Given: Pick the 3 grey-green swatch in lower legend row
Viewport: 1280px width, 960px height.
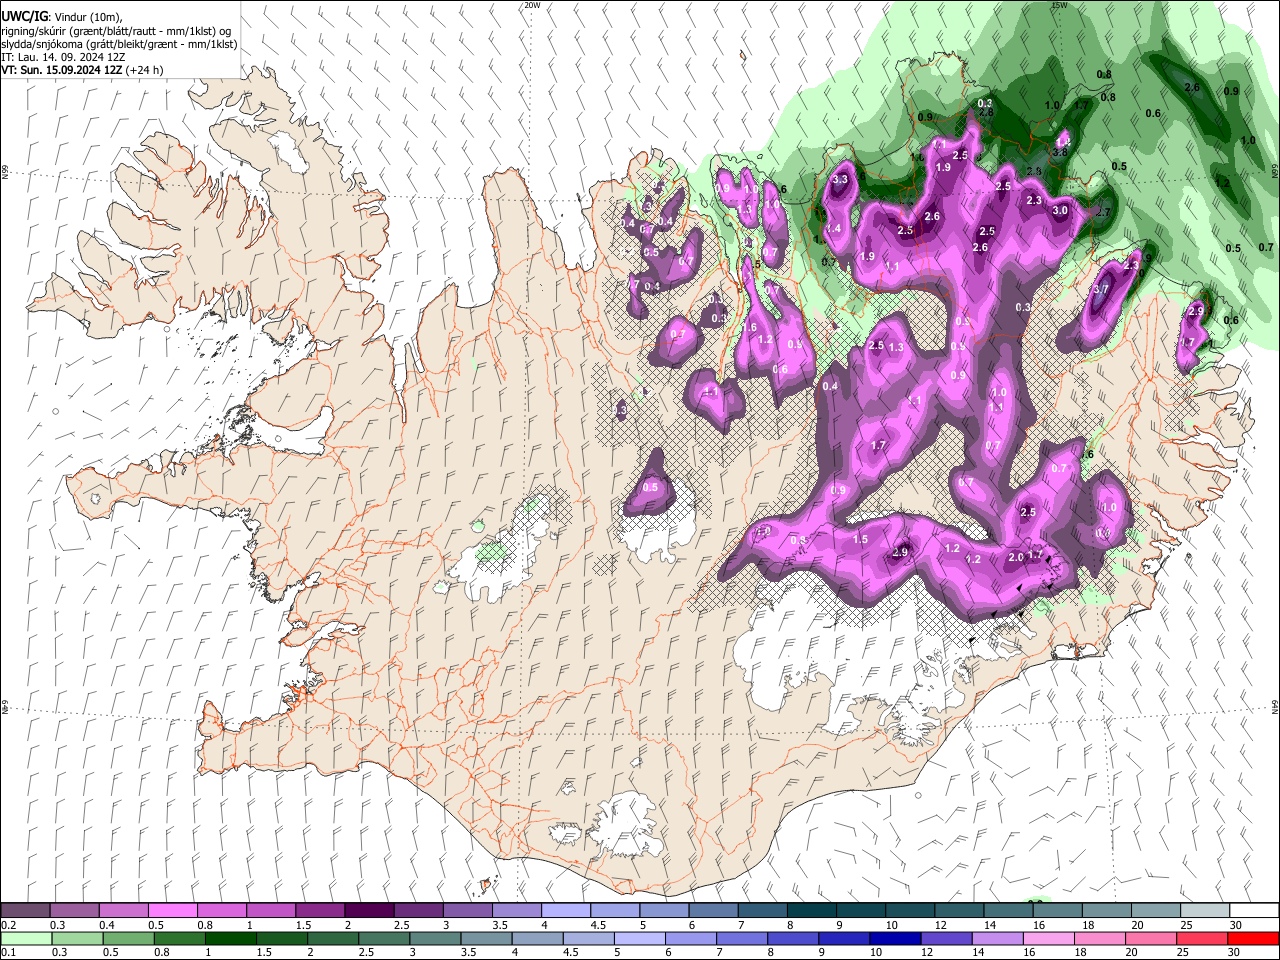Looking at the screenshot, I should pos(433,939).
